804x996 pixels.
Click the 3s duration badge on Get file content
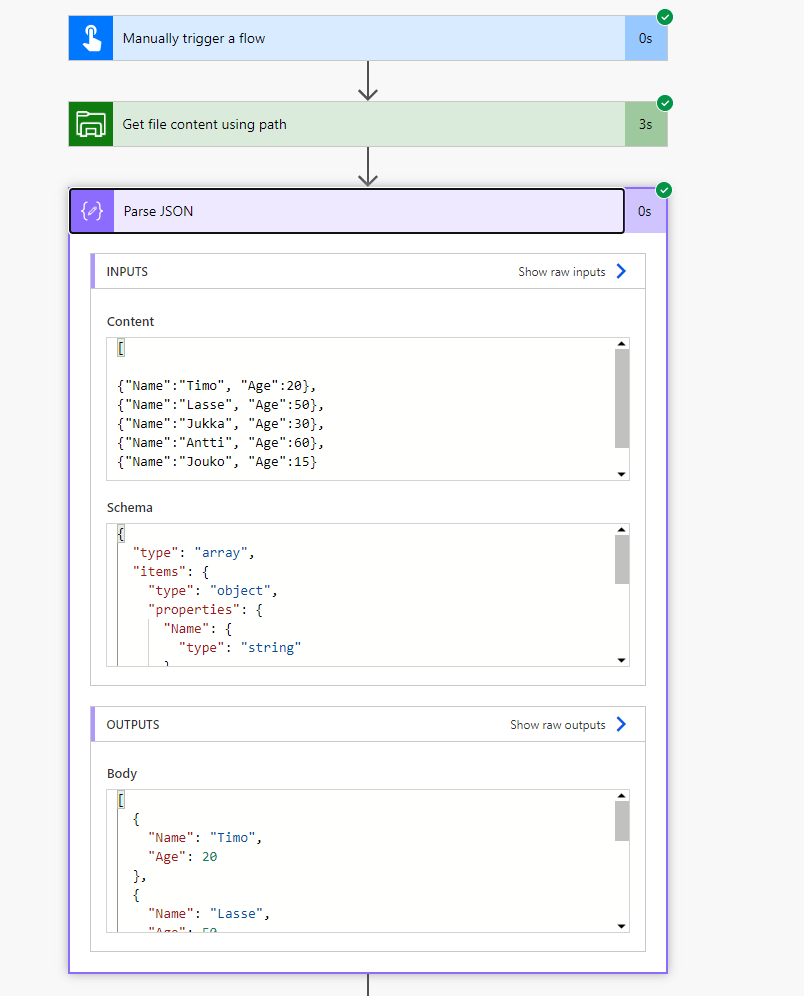(x=646, y=124)
